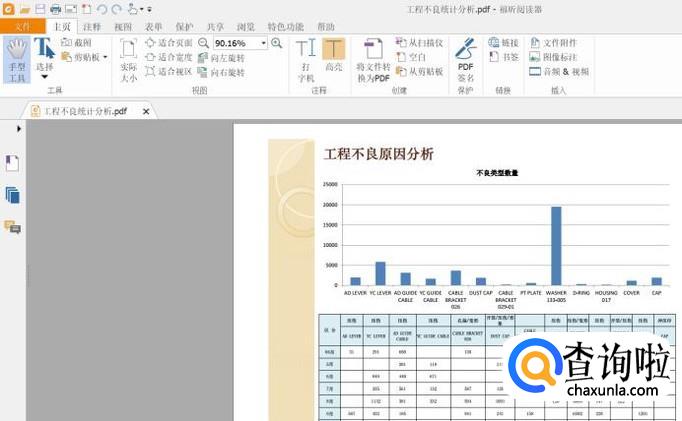This screenshot has height=421, width=682.
Task: Switch to the Help (帮助) tab
Action: point(326,27)
